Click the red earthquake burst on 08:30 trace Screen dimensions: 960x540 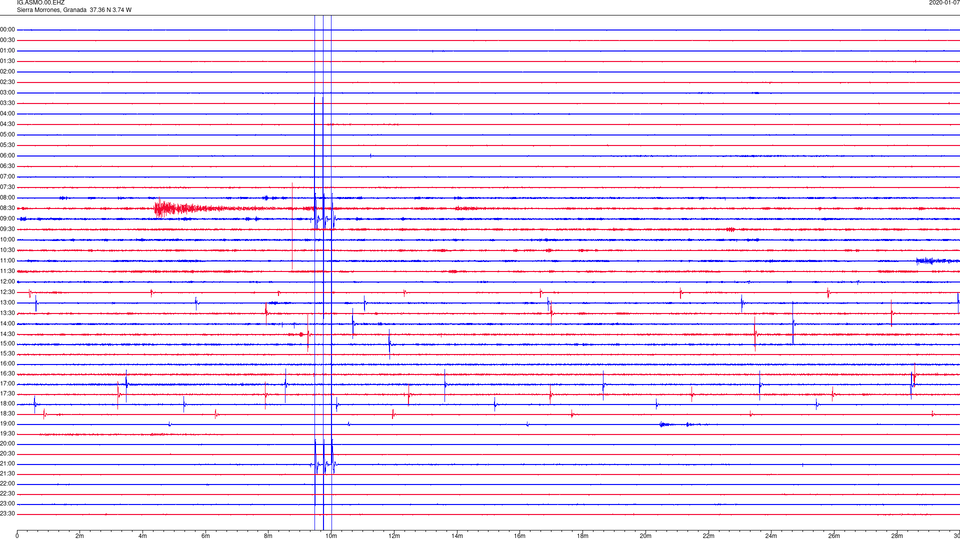[184, 209]
